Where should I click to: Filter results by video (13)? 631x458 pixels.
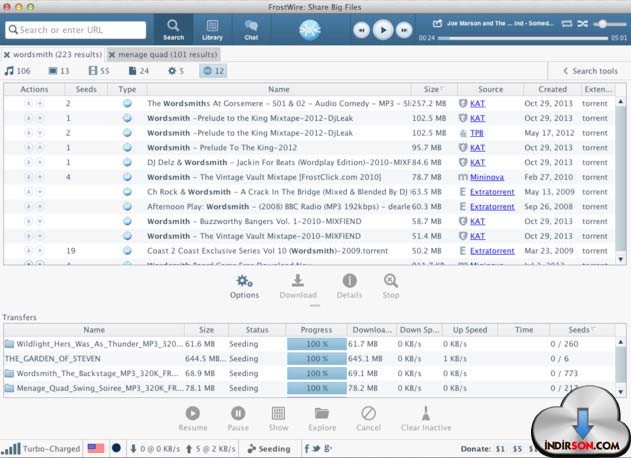pyautogui.click(x=59, y=71)
